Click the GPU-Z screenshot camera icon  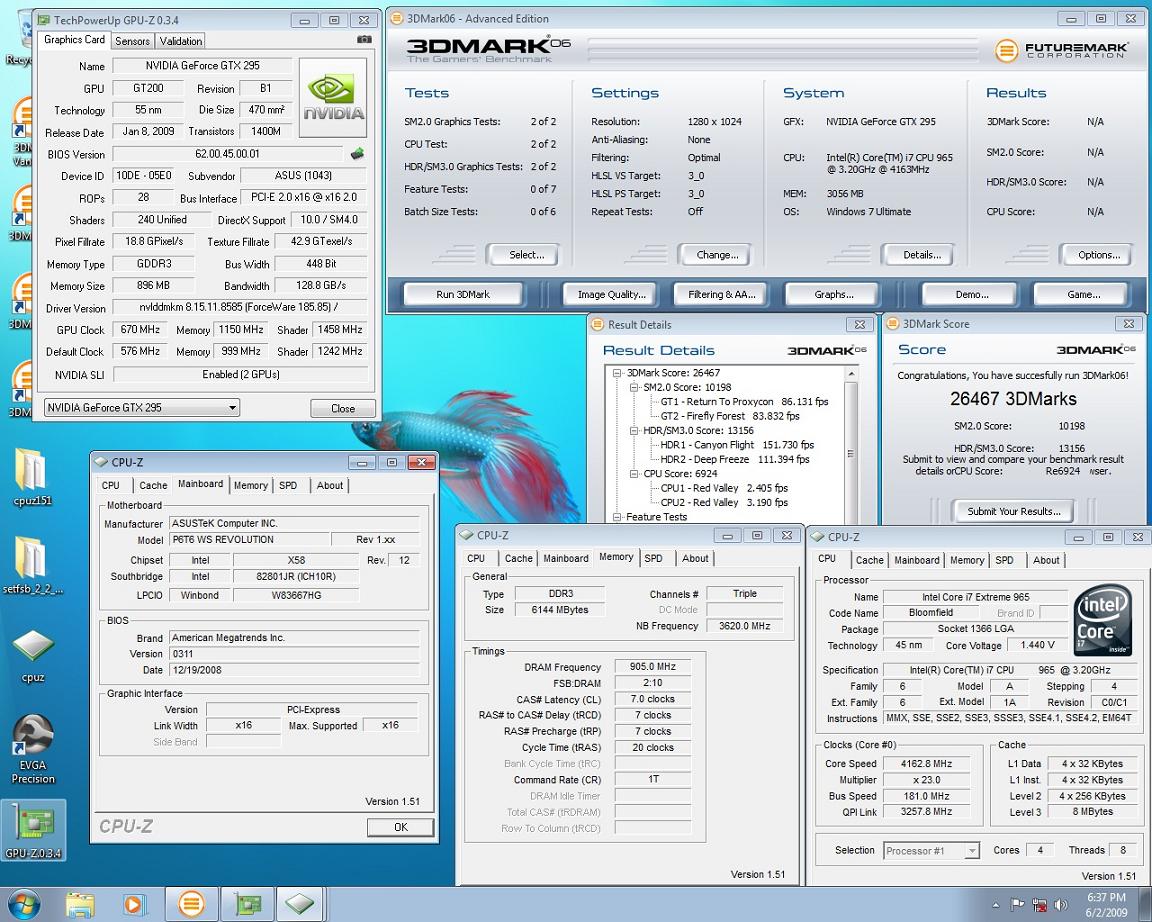pyautogui.click(x=364, y=40)
